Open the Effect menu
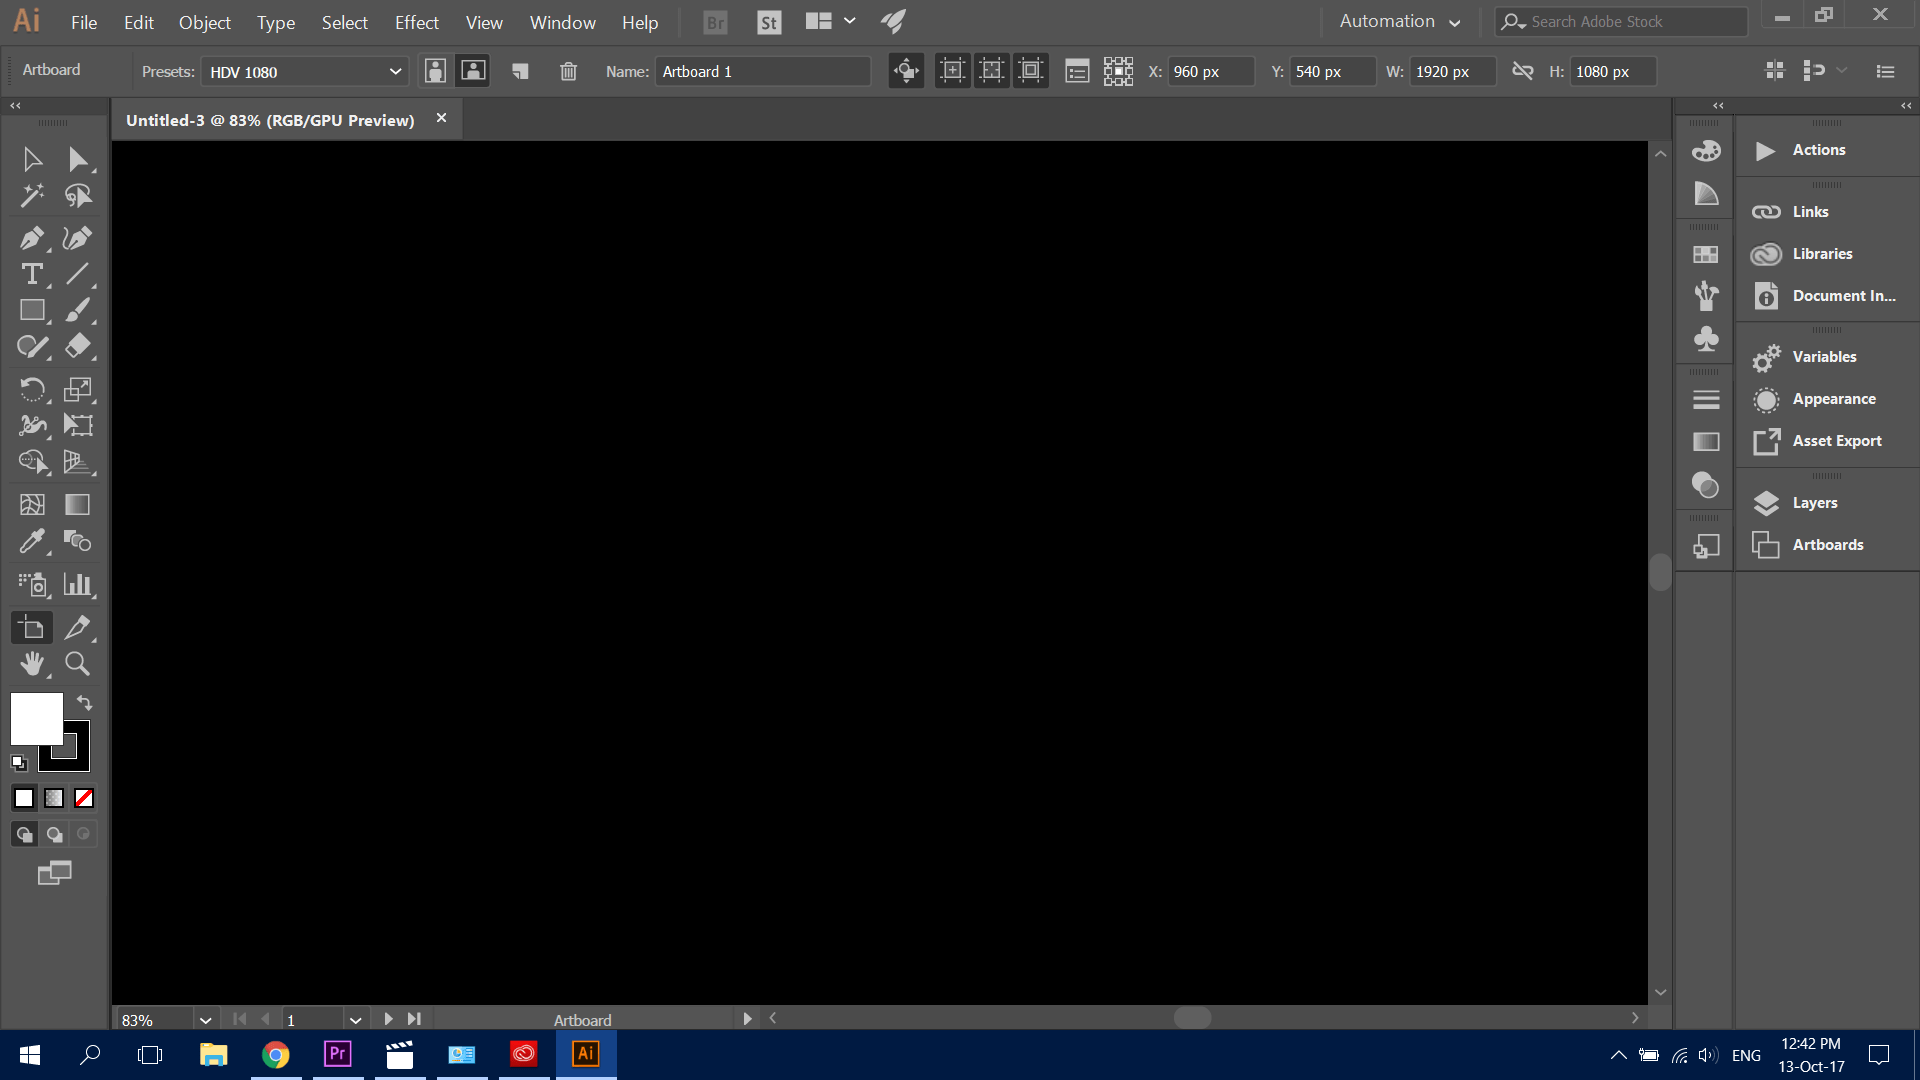Image resolution: width=1920 pixels, height=1080 pixels. point(416,22)
